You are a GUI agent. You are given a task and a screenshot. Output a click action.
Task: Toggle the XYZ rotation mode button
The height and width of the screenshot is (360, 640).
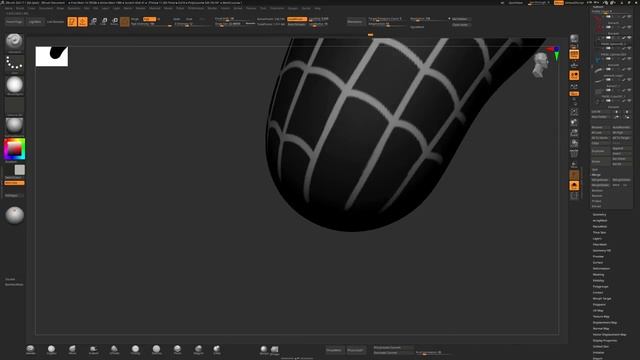[x=574, y=93]
